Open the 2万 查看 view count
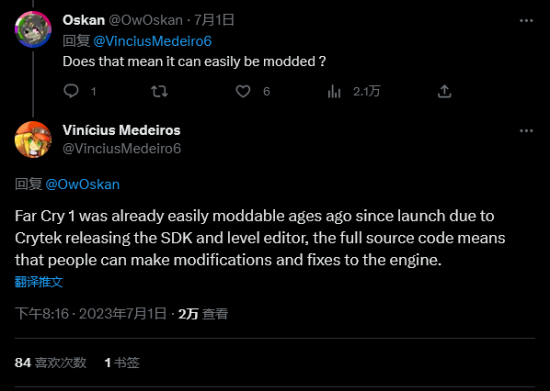550x391 pixels. [x=203, y=314]
